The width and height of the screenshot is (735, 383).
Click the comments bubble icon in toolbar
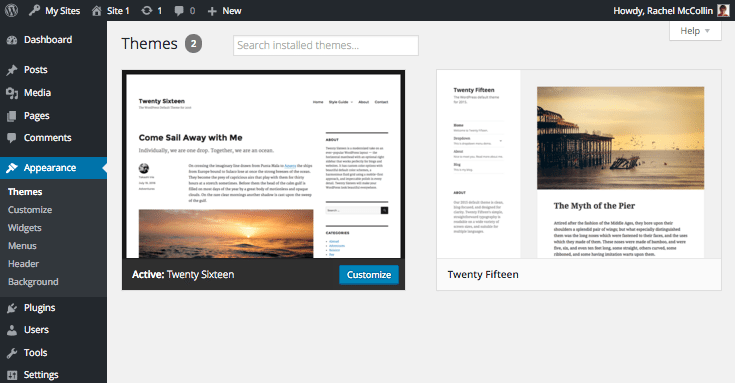(179, 11)
